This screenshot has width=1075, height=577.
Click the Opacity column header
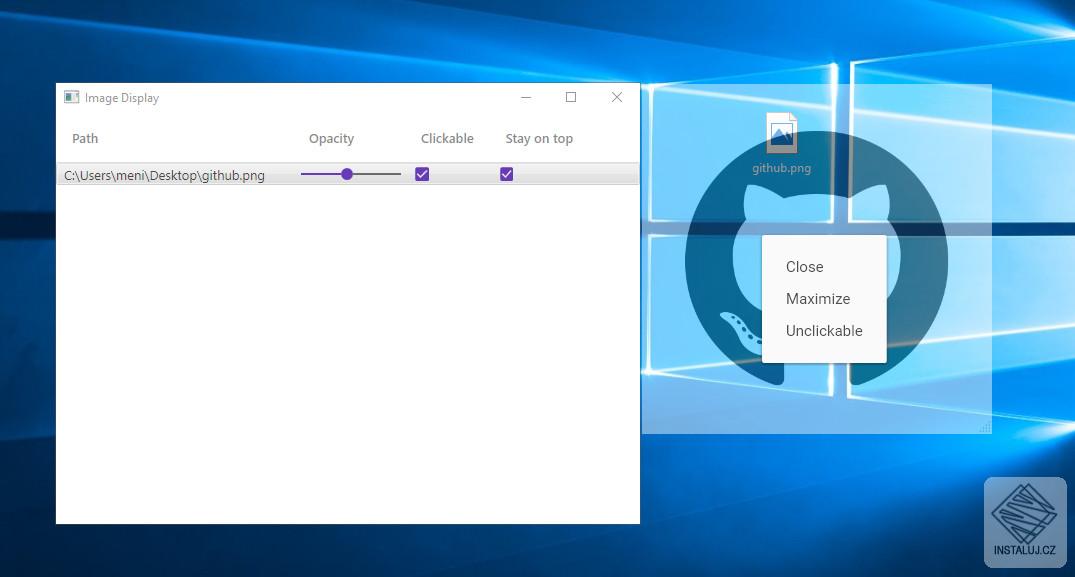331,138
